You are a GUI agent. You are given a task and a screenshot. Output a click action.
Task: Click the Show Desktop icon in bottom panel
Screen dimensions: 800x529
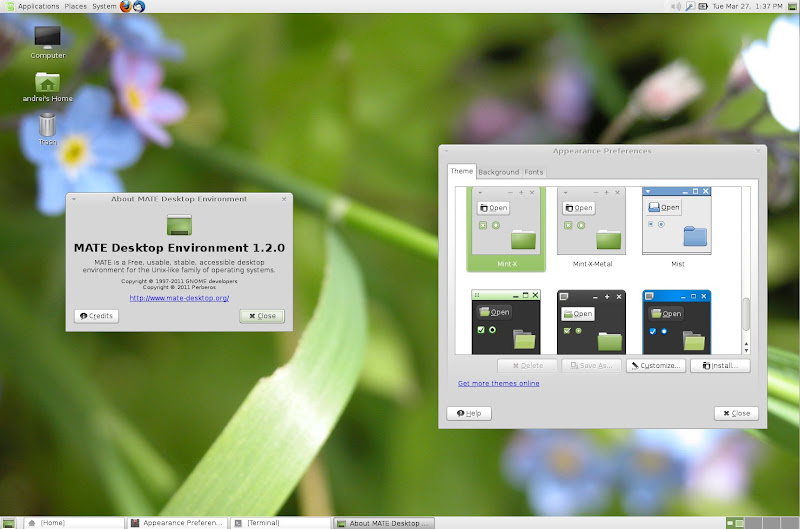click(x=9, y=523)
